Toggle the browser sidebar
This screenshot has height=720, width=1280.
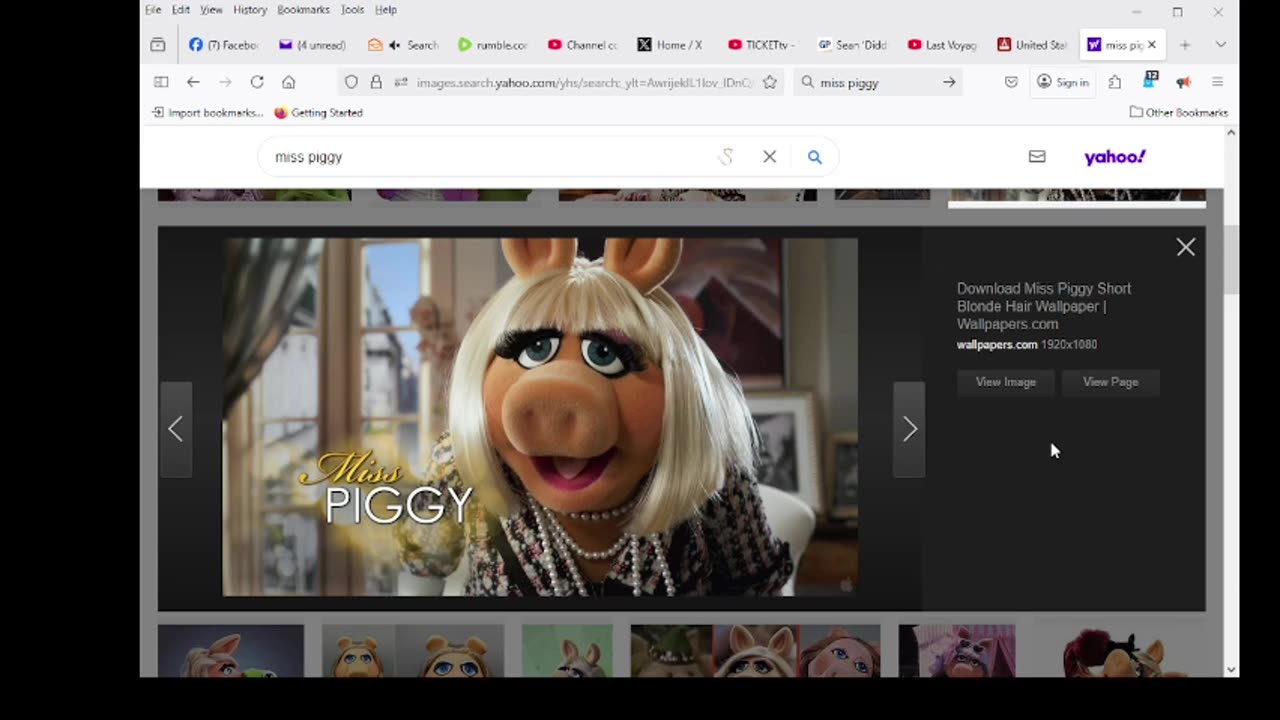pos(161,82)
